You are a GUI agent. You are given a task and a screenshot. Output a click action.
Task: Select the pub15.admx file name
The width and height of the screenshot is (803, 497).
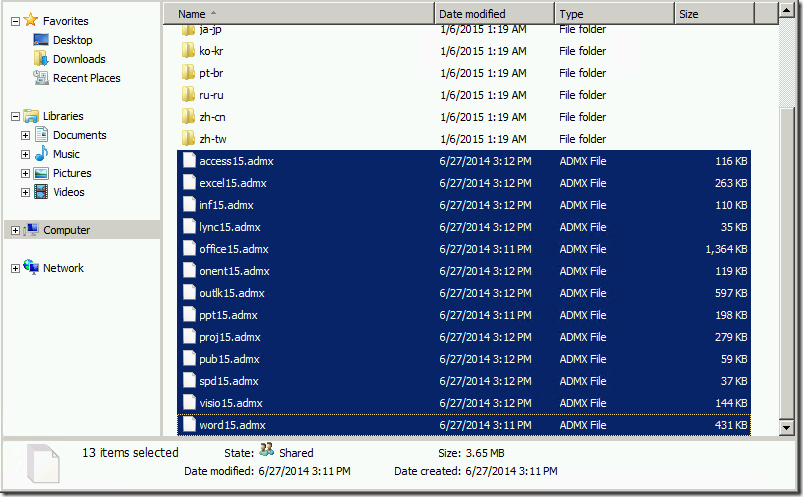click(229, 359)
